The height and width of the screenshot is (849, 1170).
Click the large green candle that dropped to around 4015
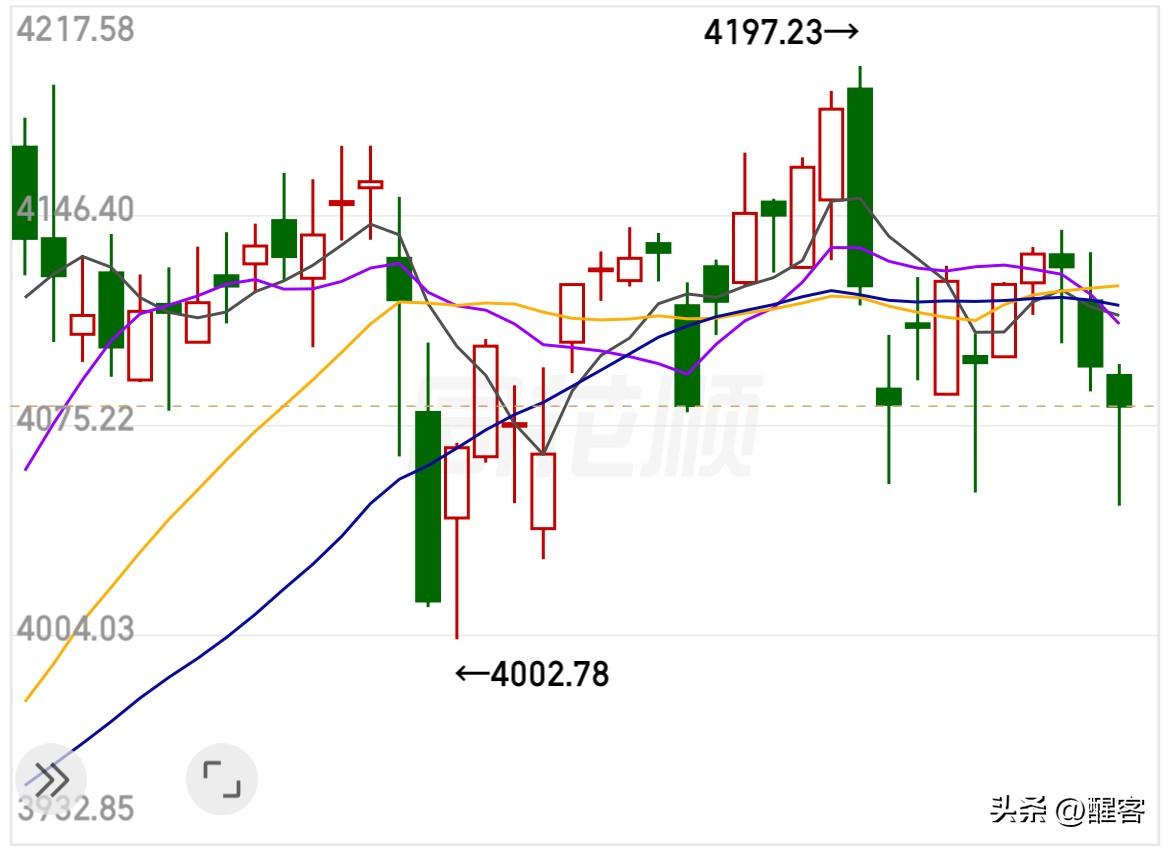pyautogui.click(x=428, y=505)
